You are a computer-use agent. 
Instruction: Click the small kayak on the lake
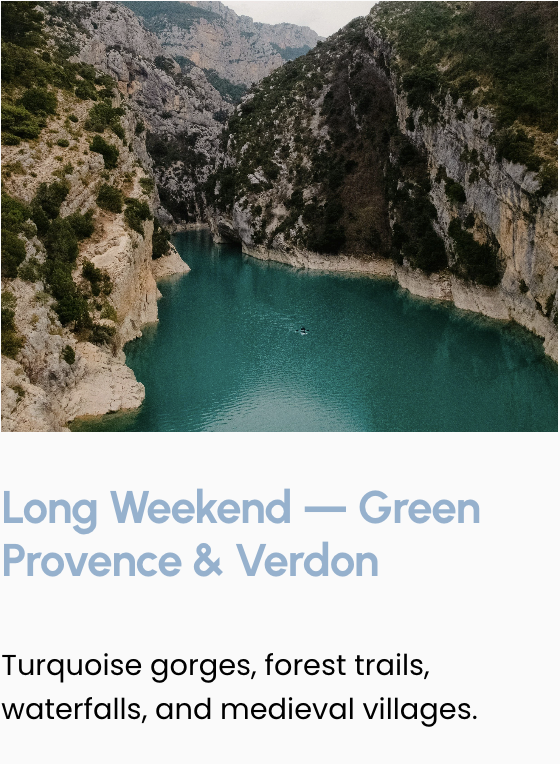303,331
